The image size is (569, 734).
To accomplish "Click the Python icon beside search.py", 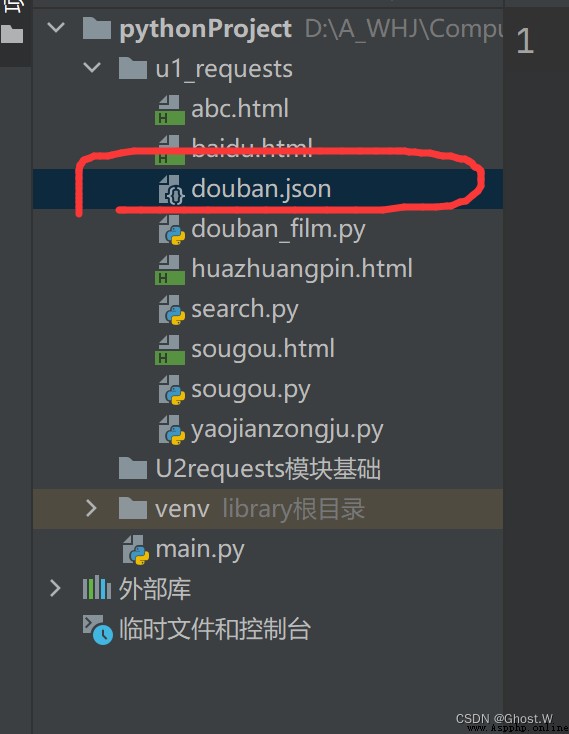I will pyautogui.click(x=171, y=310).
